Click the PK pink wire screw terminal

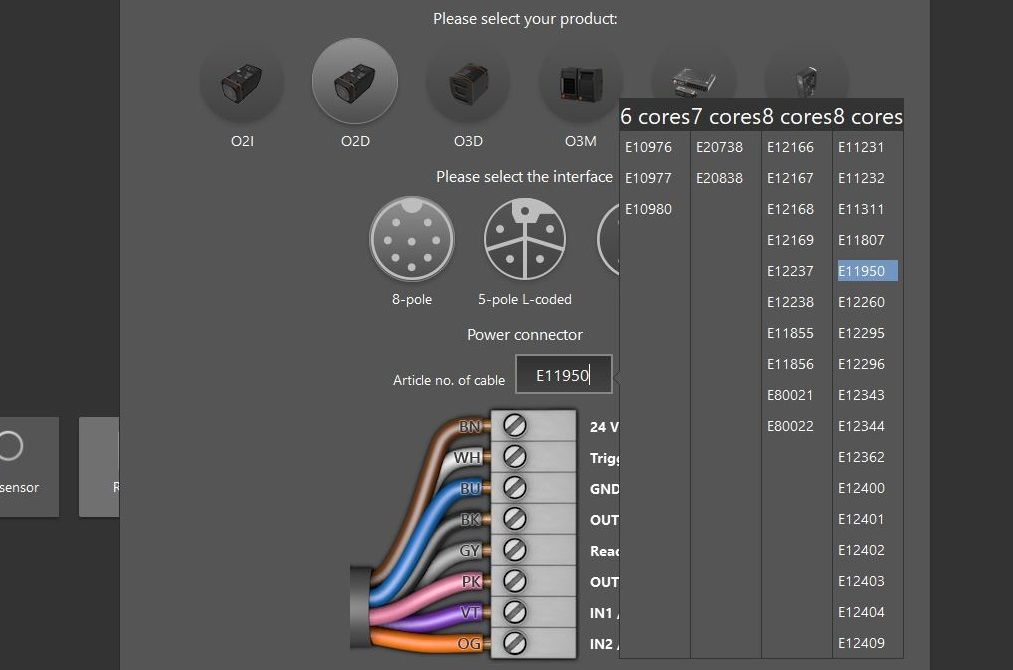coord(515,581)
